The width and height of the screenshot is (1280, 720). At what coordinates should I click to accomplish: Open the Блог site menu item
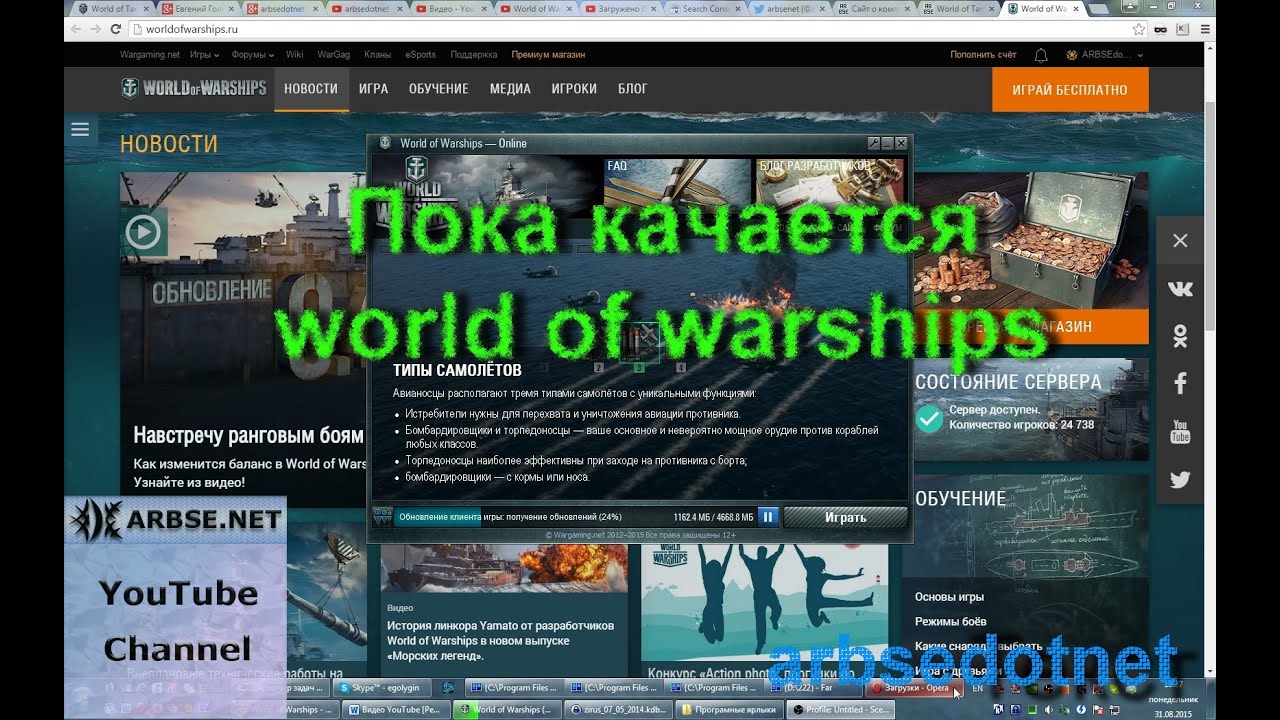[x=632, y=89]
